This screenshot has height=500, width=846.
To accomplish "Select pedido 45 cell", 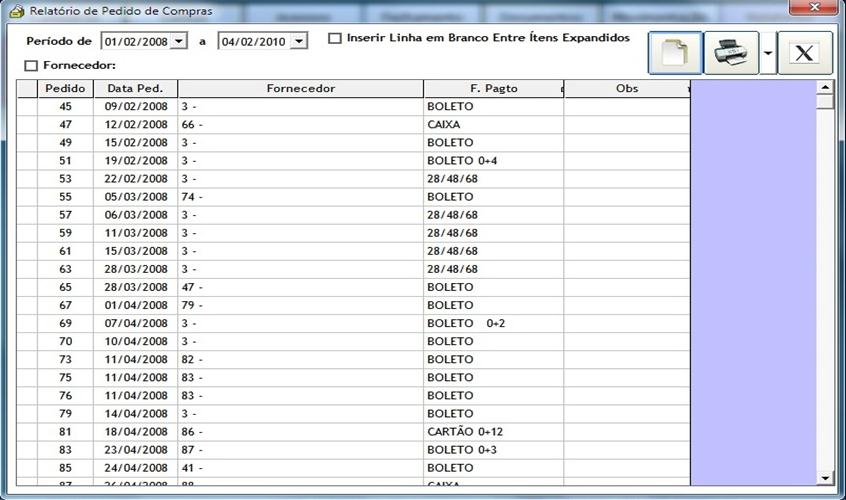I will [65, 107].
